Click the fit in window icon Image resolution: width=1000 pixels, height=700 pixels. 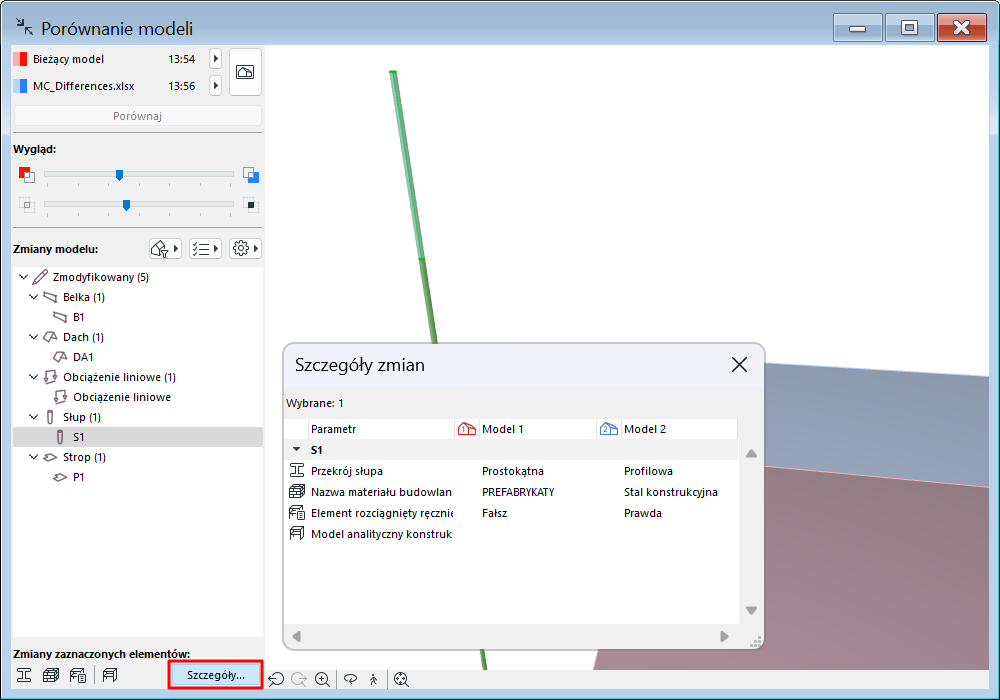click(x=401, y=679)
